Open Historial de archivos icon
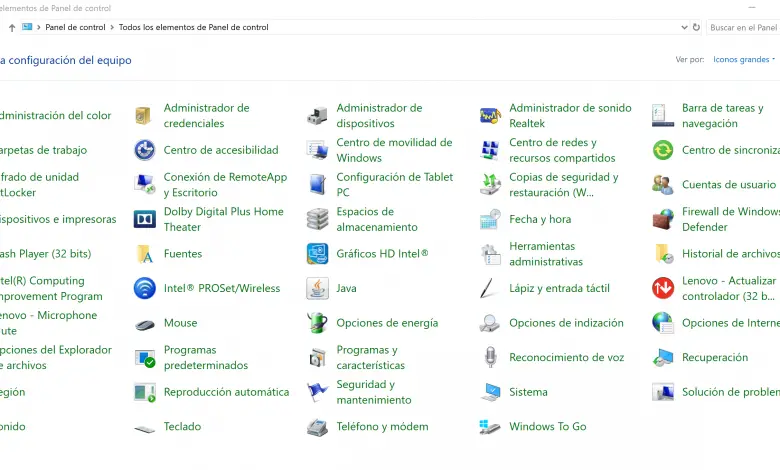The width and height of the screenshot is (780, 470). [664, 254]
